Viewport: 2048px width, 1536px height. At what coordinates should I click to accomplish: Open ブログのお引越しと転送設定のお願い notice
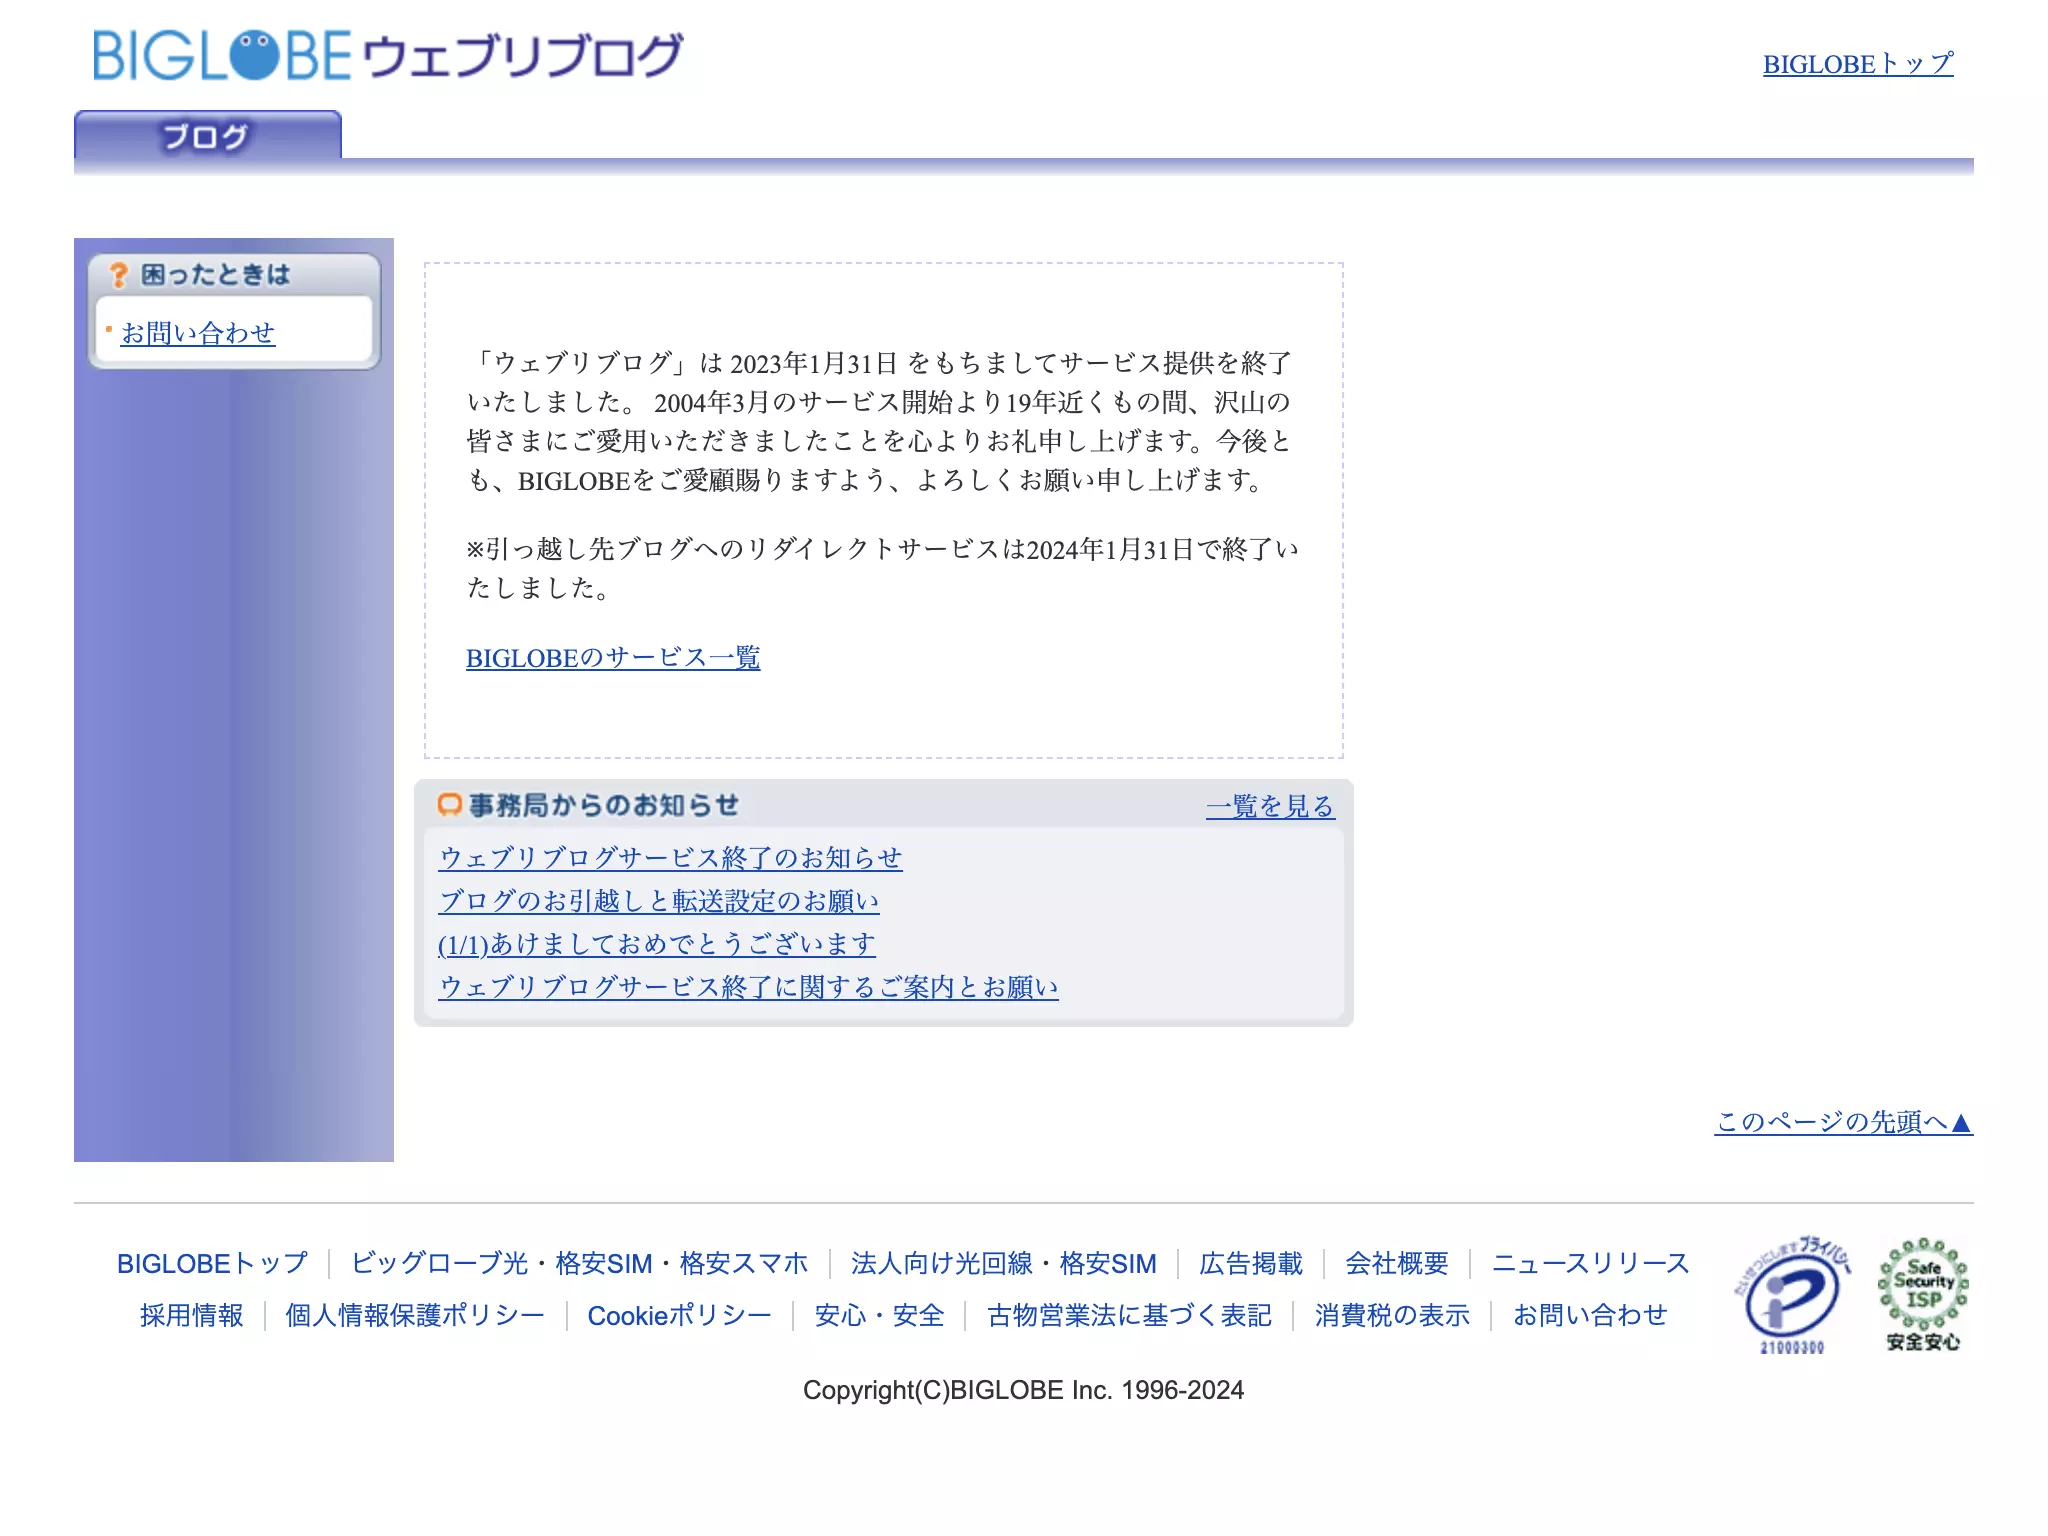click(x=659, y=901)
